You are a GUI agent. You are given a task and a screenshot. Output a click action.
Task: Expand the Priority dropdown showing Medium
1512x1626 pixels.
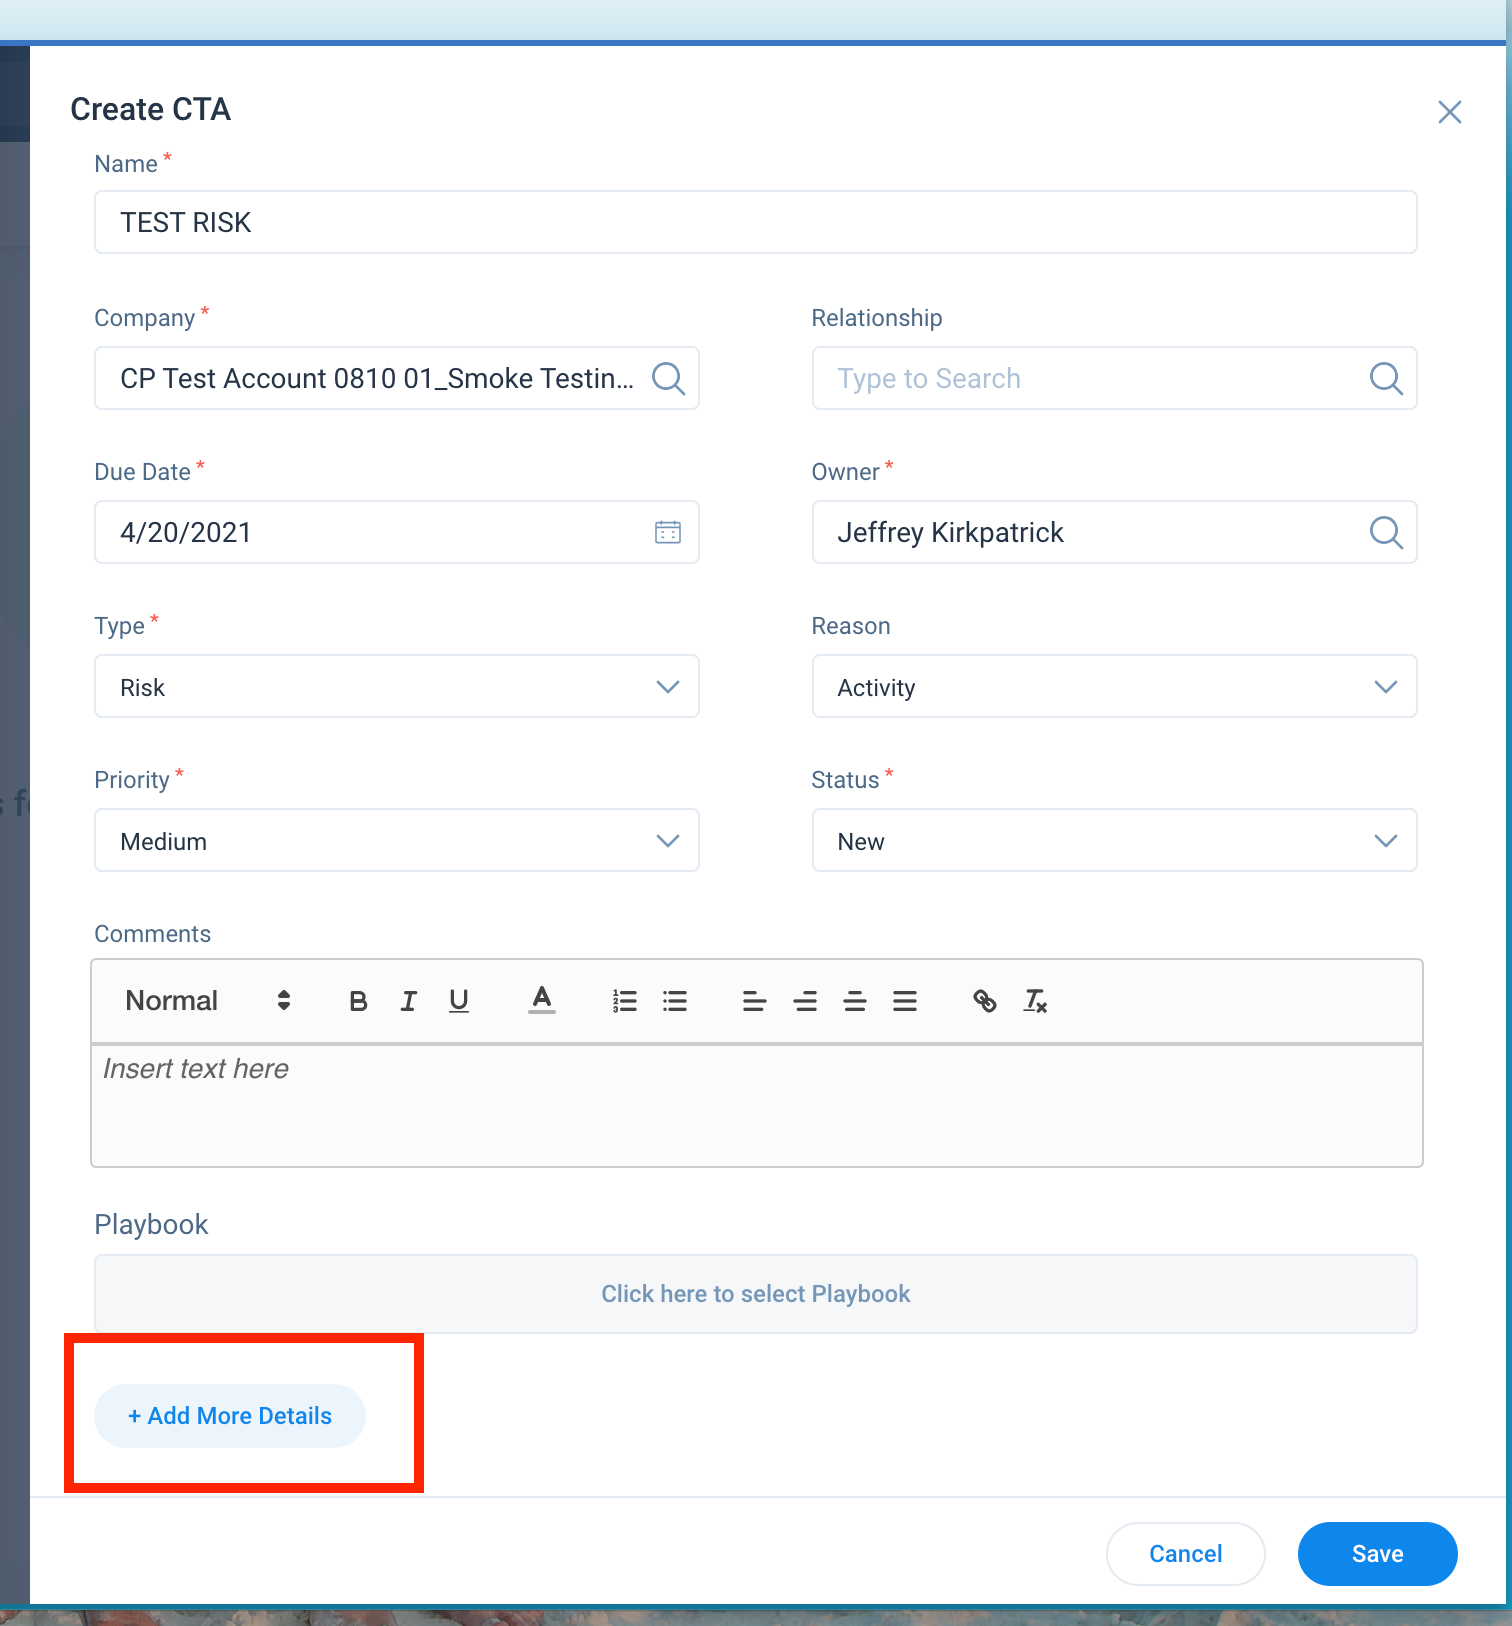tap(397, 840)
